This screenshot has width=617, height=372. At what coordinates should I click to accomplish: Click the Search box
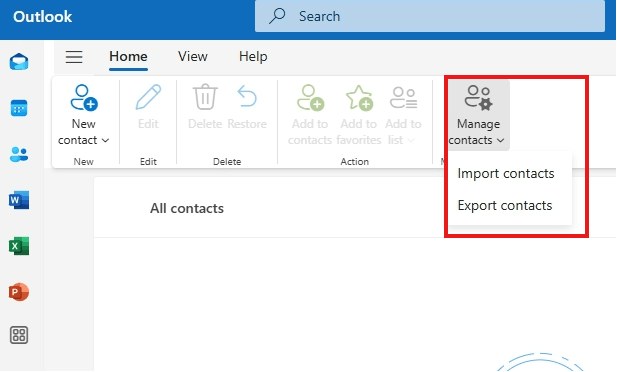point(430,16)
